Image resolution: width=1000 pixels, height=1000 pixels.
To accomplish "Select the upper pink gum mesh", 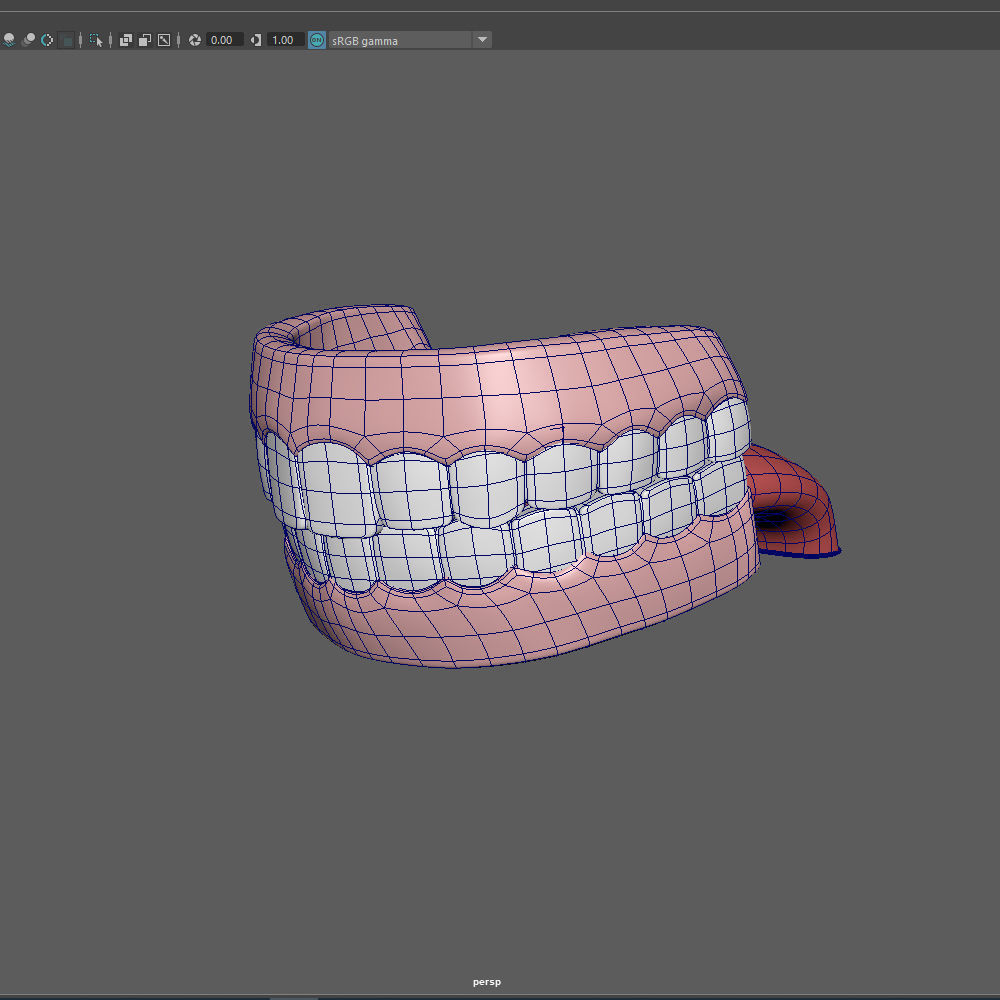I will pyautogui.click(x=500, y=390).
